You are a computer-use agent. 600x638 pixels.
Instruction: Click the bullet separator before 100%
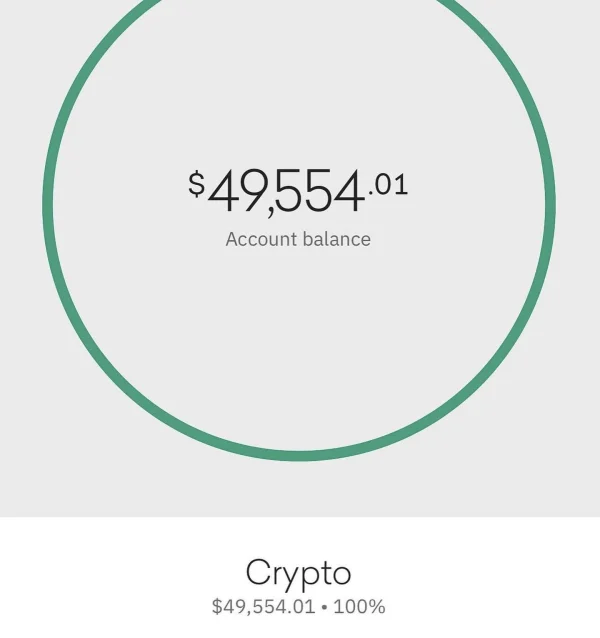[x=324, y=606]
